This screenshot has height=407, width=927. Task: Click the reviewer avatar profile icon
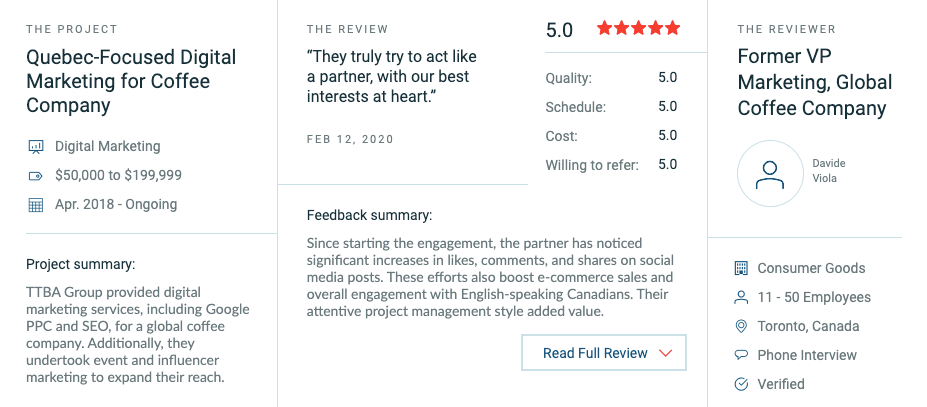(770, 173)
